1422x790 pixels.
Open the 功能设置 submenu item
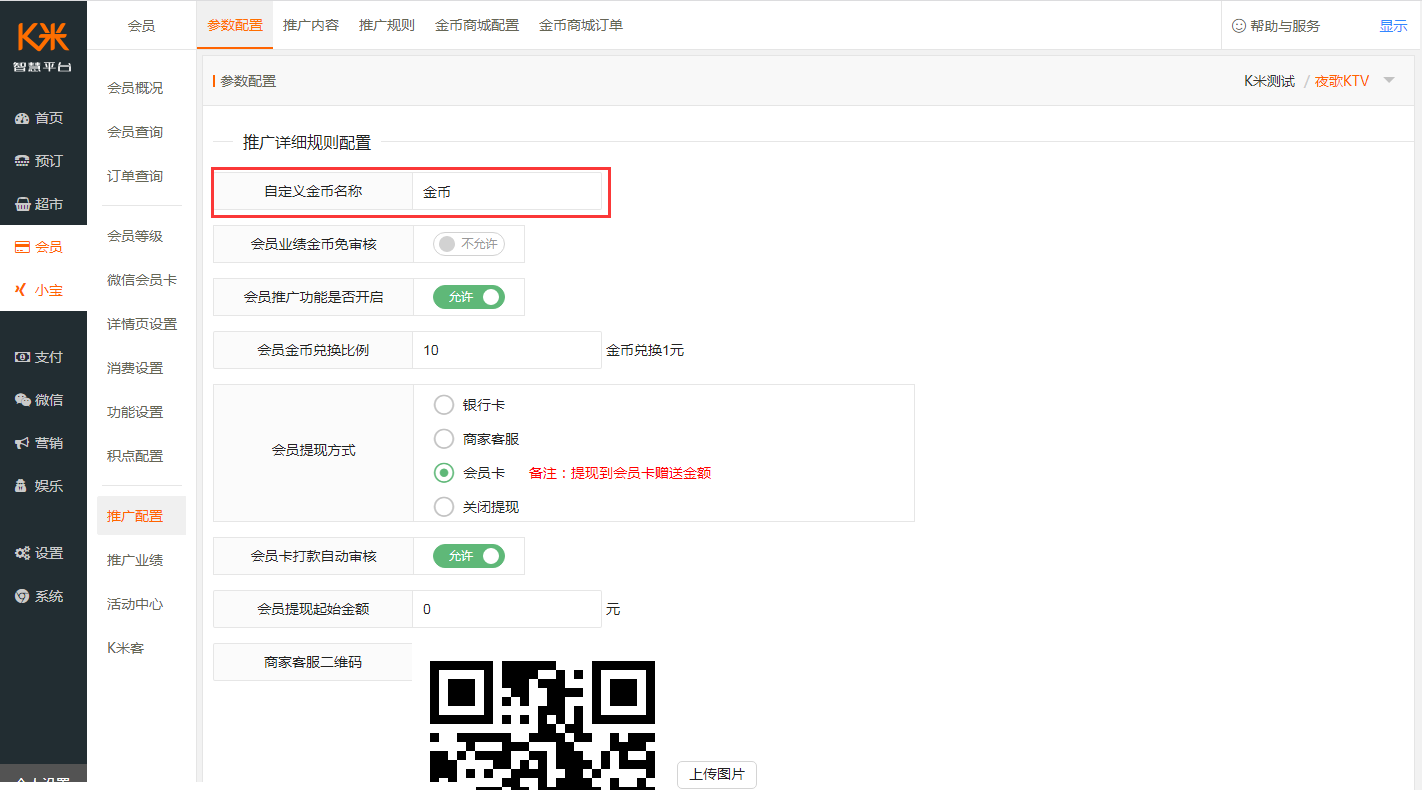(x=135, y=412)
